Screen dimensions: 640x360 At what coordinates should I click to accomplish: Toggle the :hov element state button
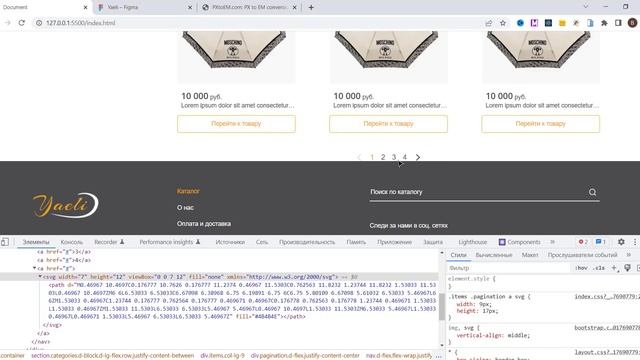pos(581,268)
